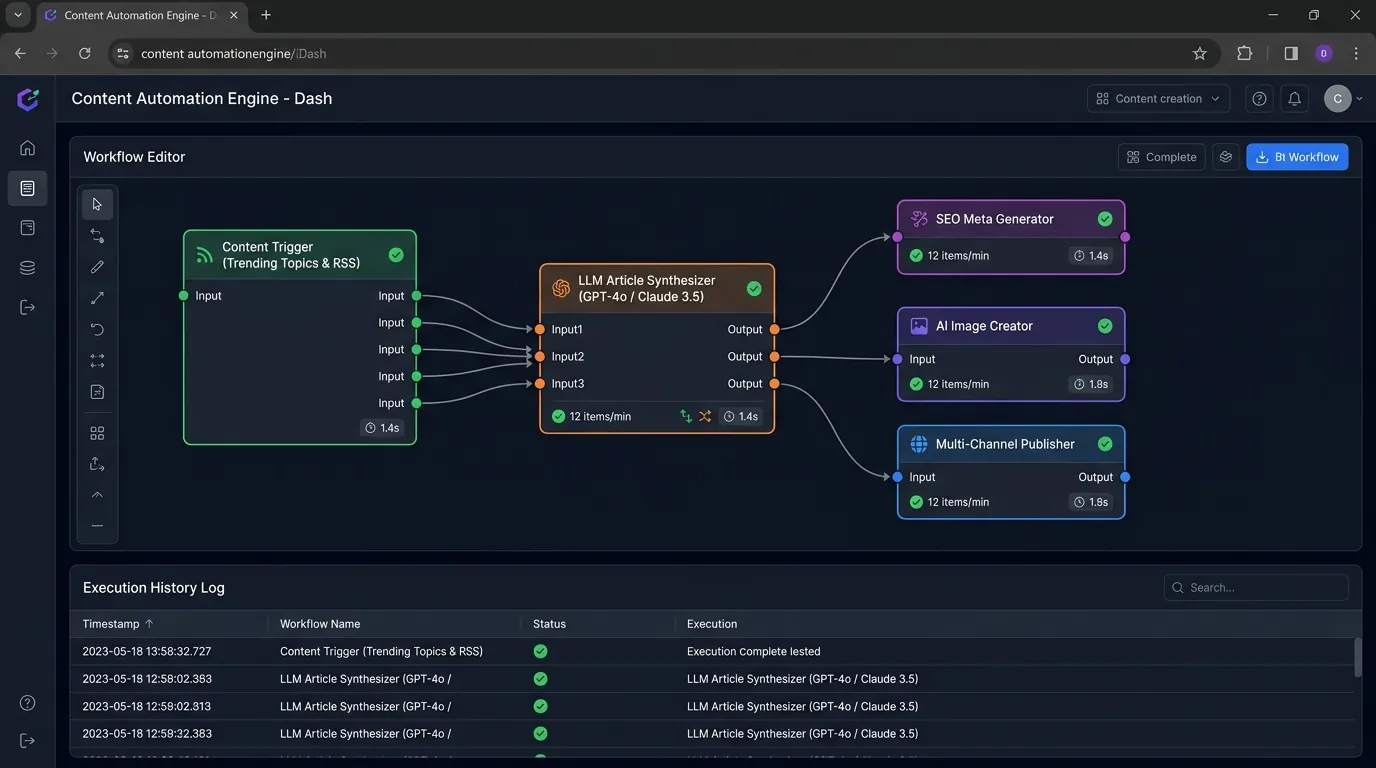This screenshot has height=768, width=1376.
Task: Pick the pencil edit tool in the editor toolbar
Action: [x=97, y=267]
